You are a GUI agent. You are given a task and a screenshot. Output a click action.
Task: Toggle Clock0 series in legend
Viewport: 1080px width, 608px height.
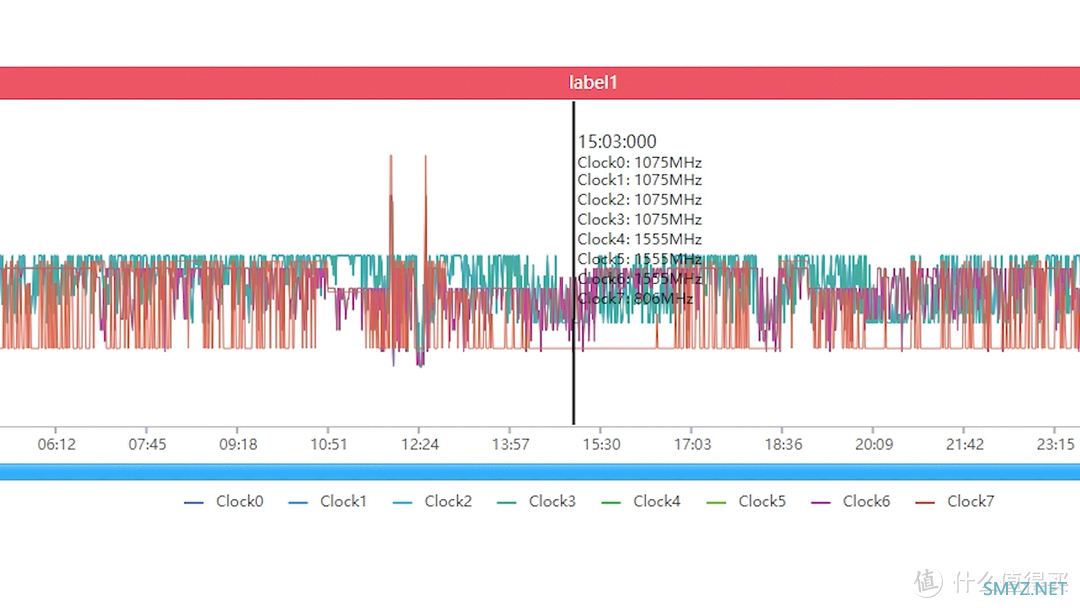tap(224, 501)
